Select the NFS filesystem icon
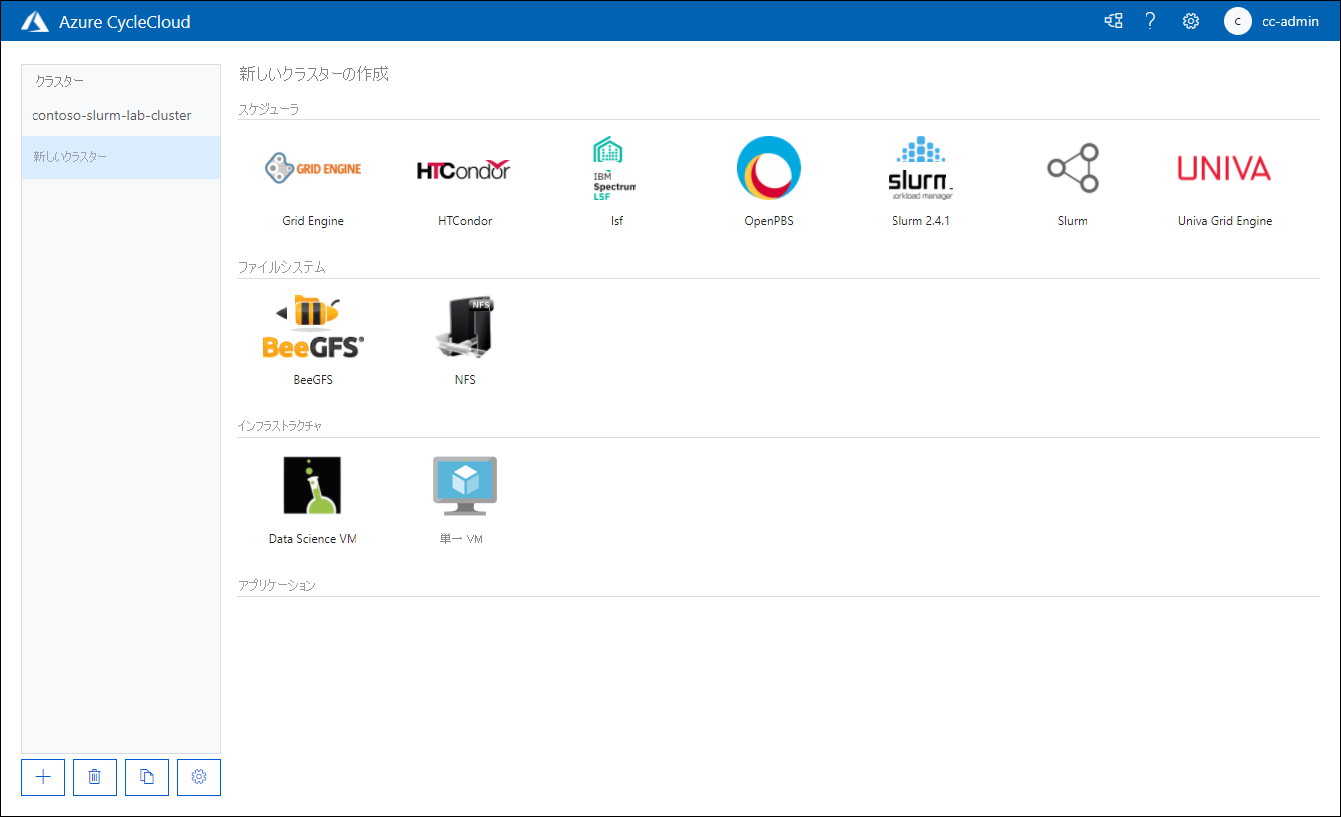 tap(465, 326)
